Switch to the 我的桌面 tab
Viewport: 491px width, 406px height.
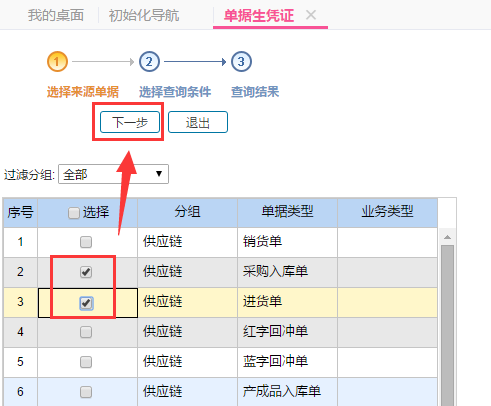[x=56, y=15]
